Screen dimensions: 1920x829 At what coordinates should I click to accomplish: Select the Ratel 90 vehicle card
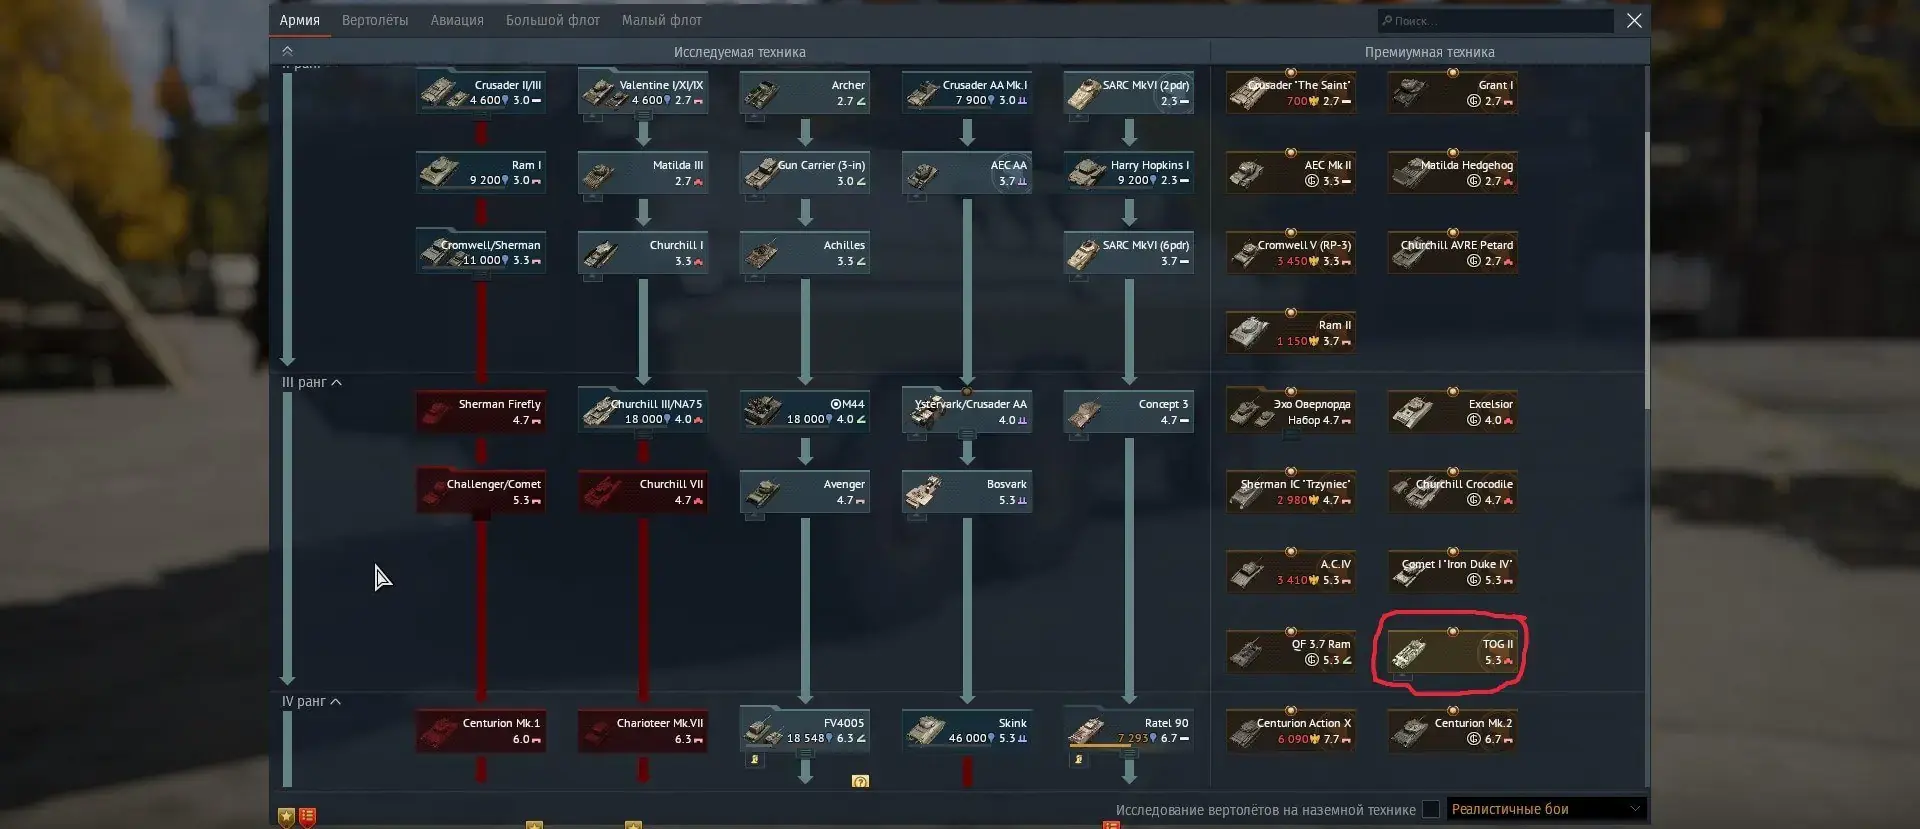[1129, 731]
